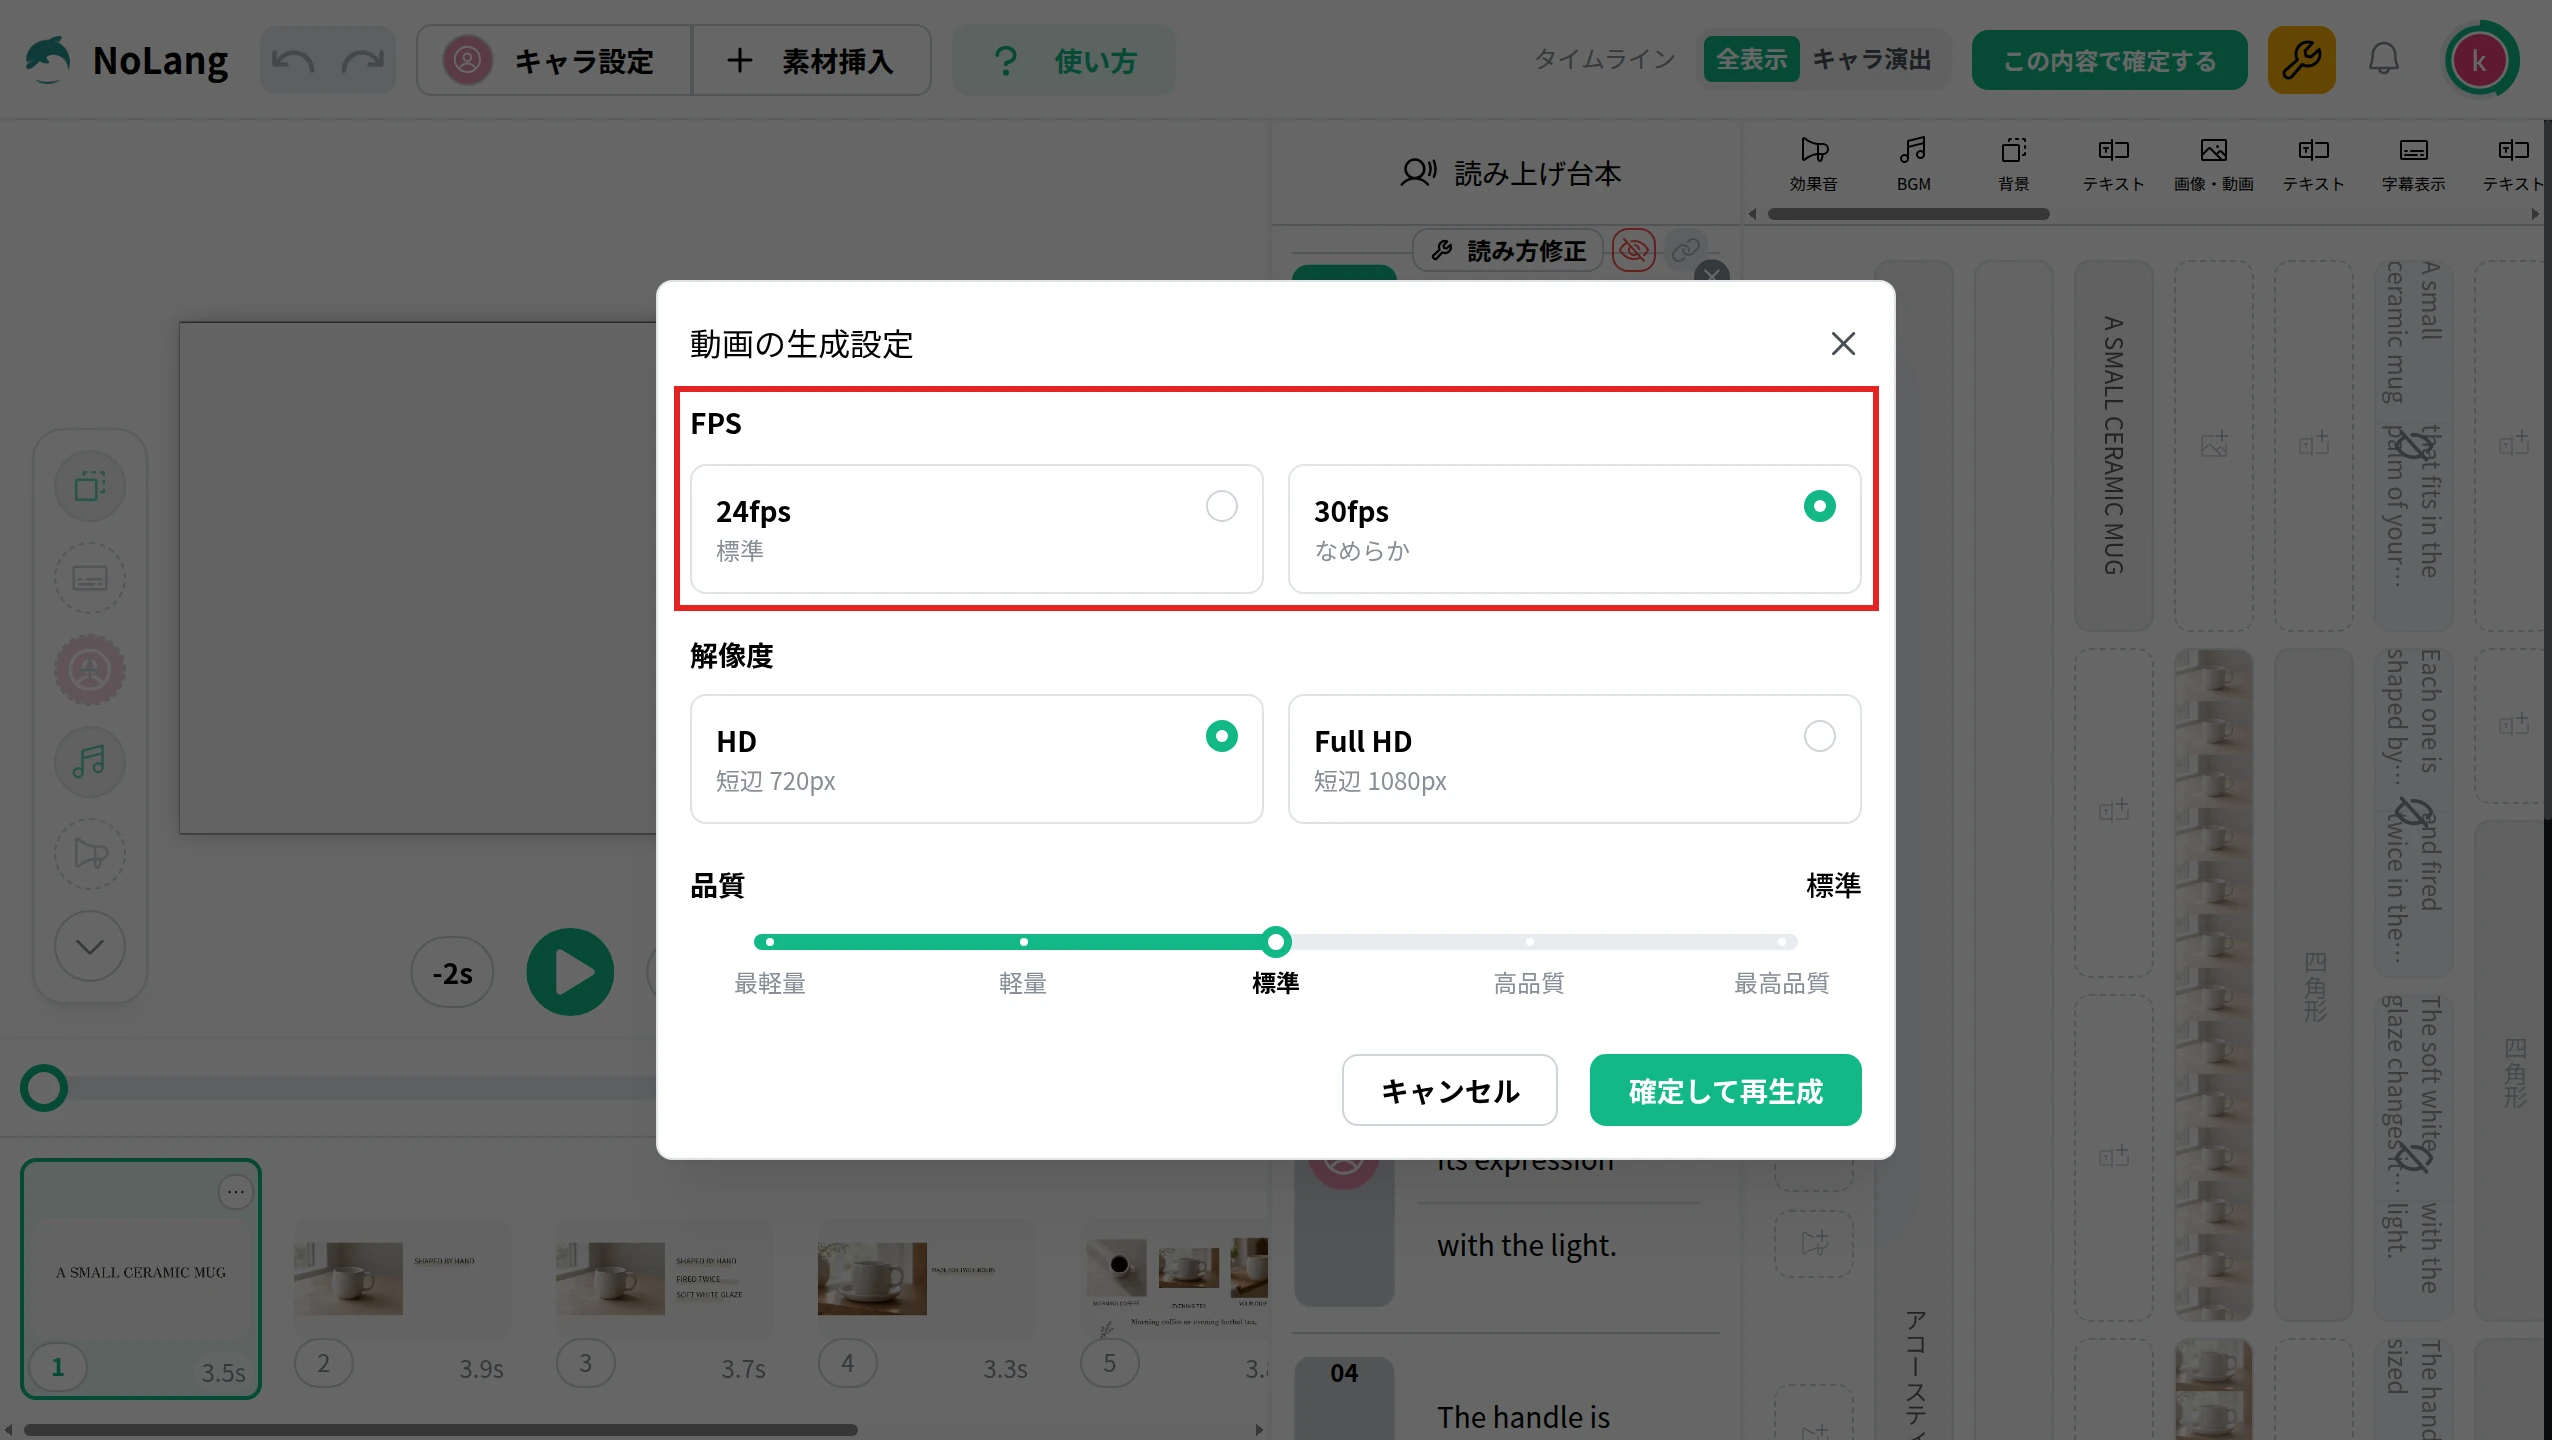This screenshot has height=1440, width=2560.
Task: Click the scene strip horizontal scrollbar
Action: pos(441,1430)
